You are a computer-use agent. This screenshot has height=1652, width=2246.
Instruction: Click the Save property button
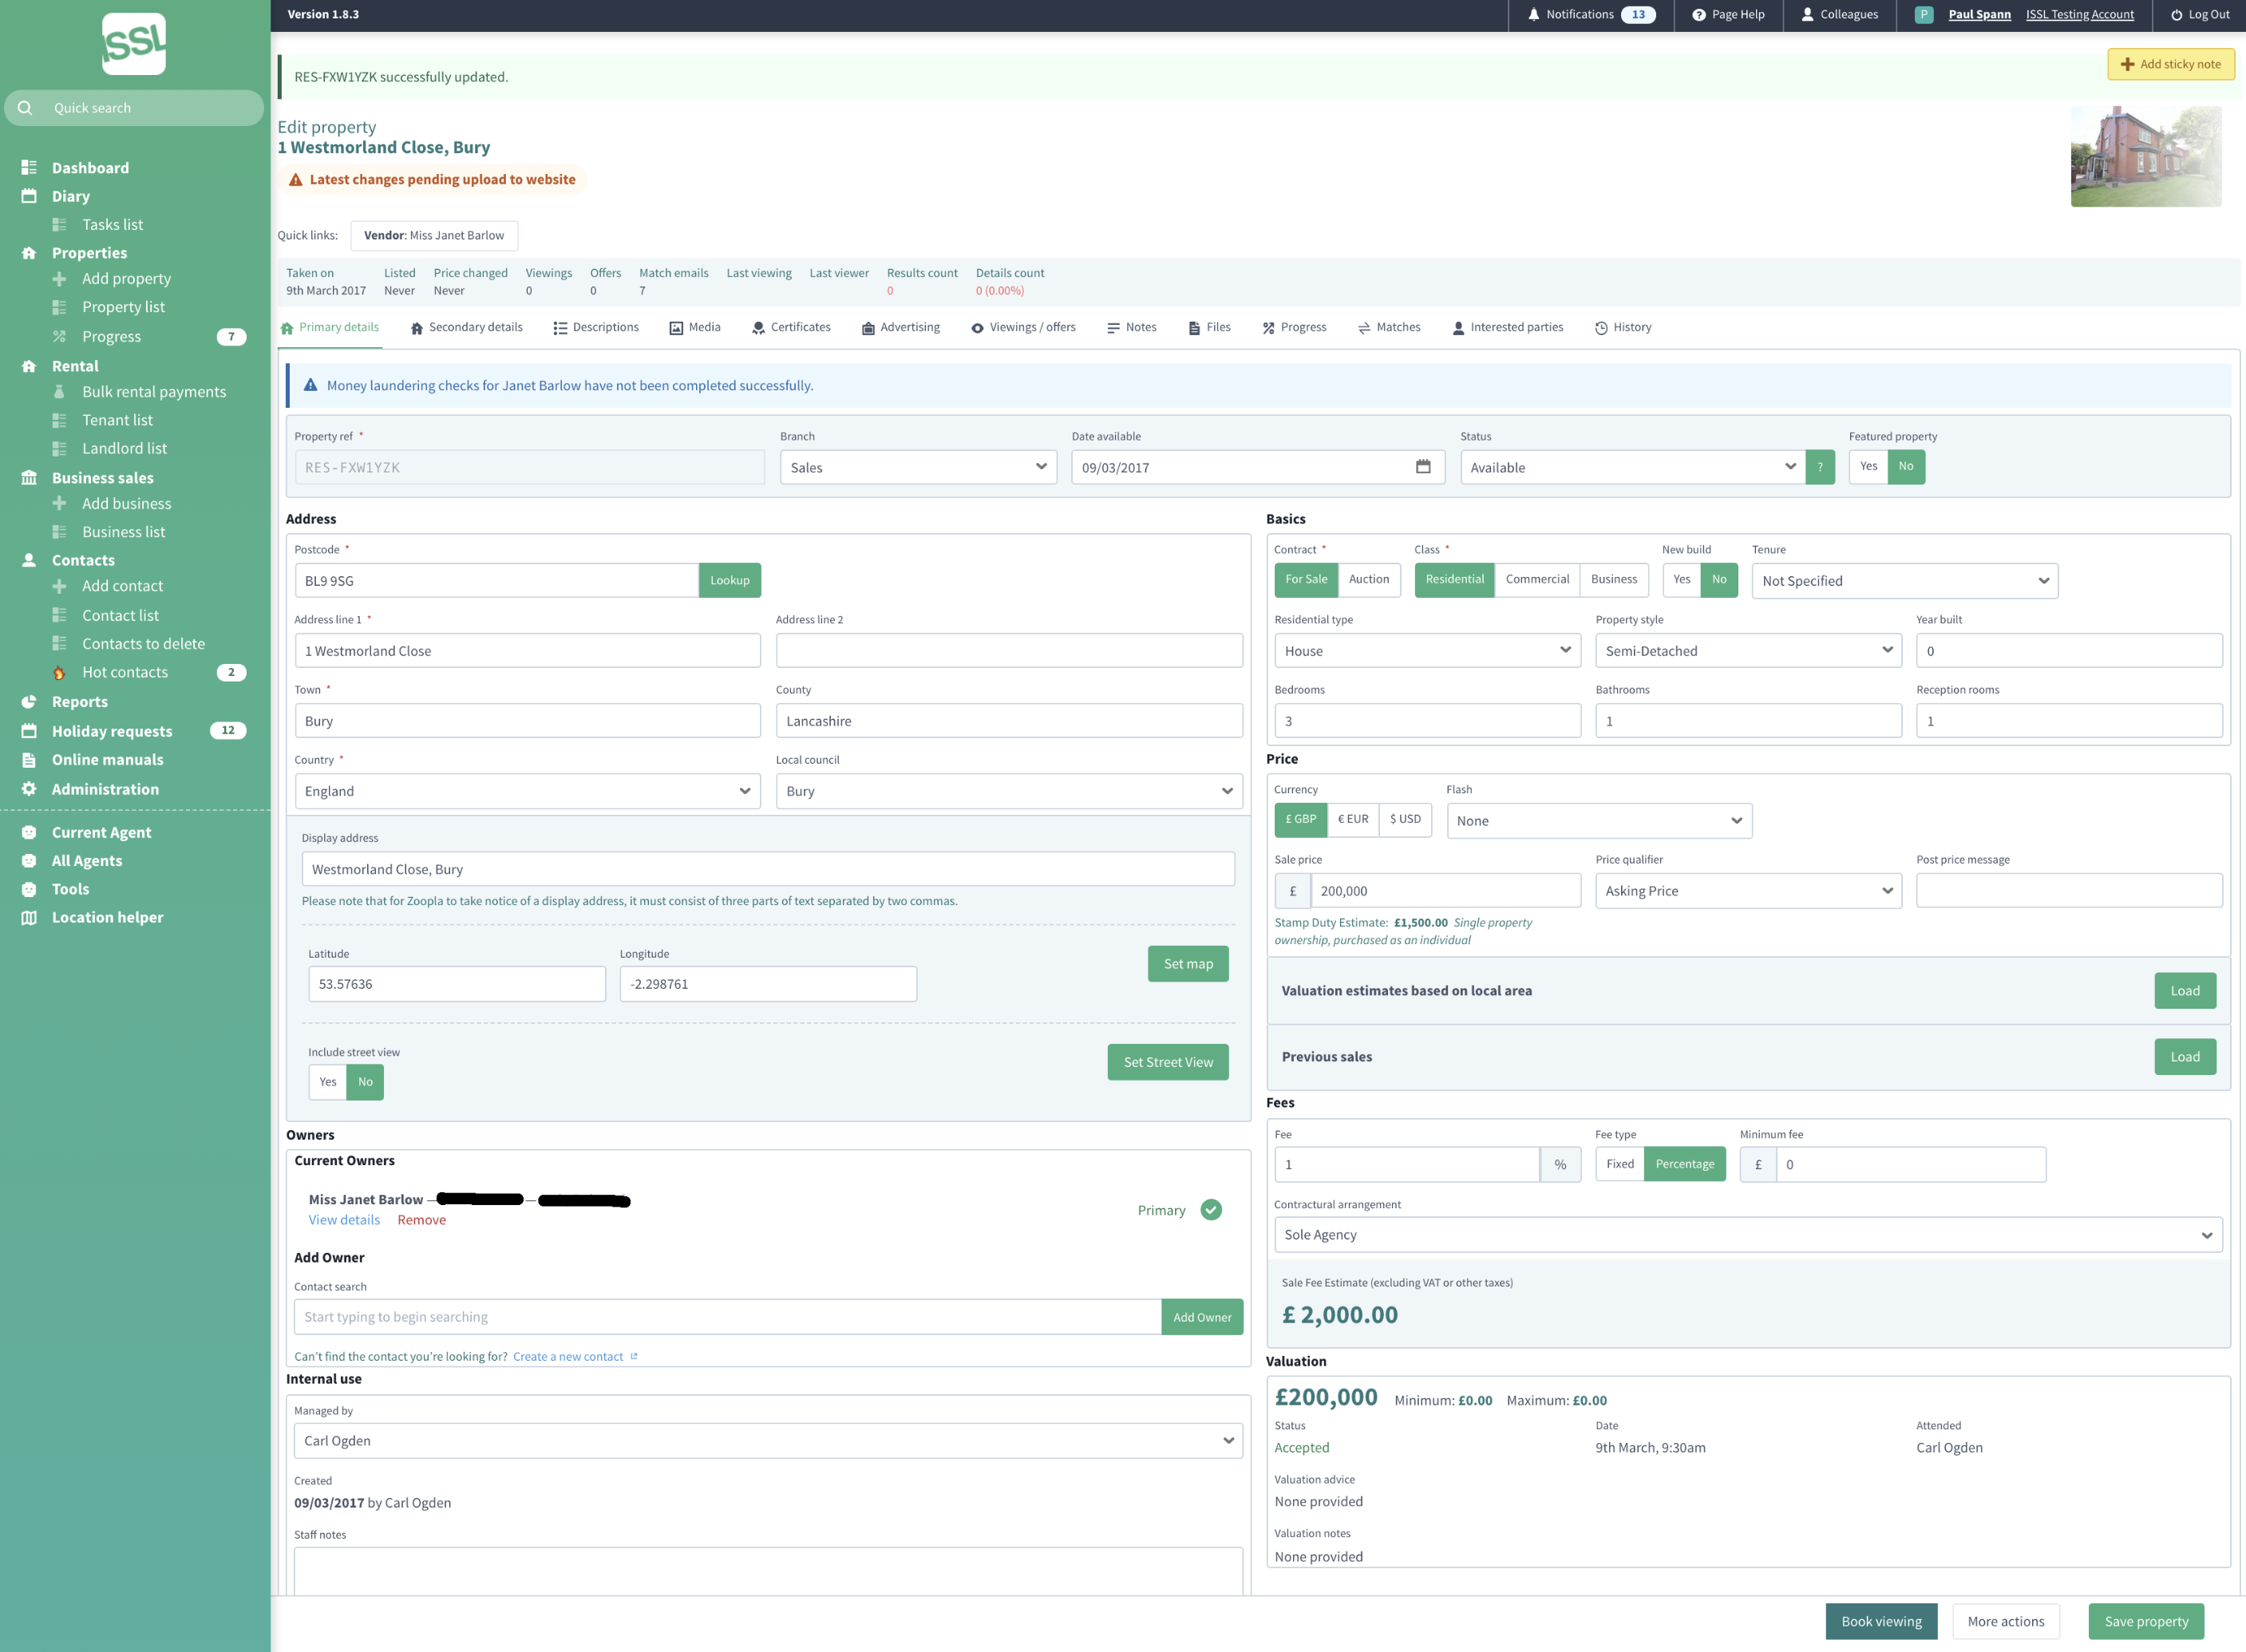tap(2146, 1621)
